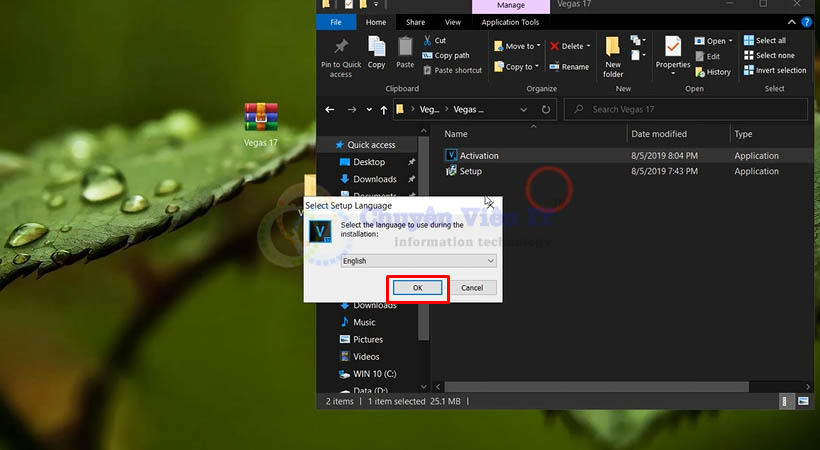Viewport: 820px width, 450px height.
Task: Open the View ribbon tab
Action: pos(453,22)
